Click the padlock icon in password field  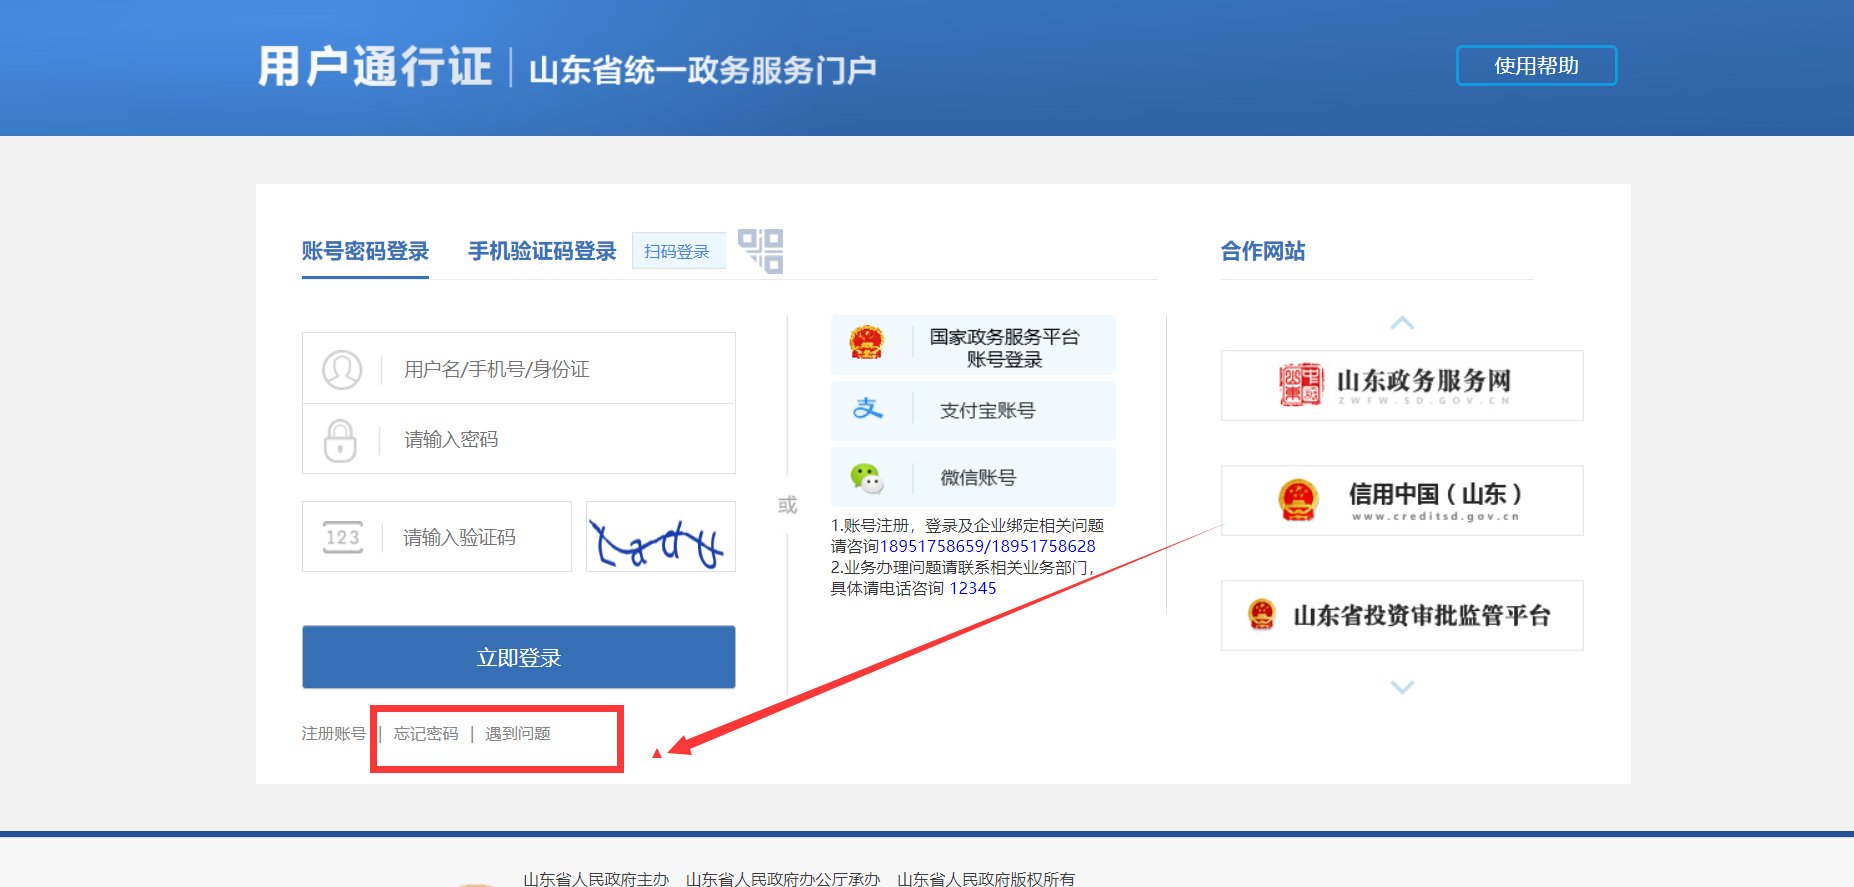click(x=340, y=440)
